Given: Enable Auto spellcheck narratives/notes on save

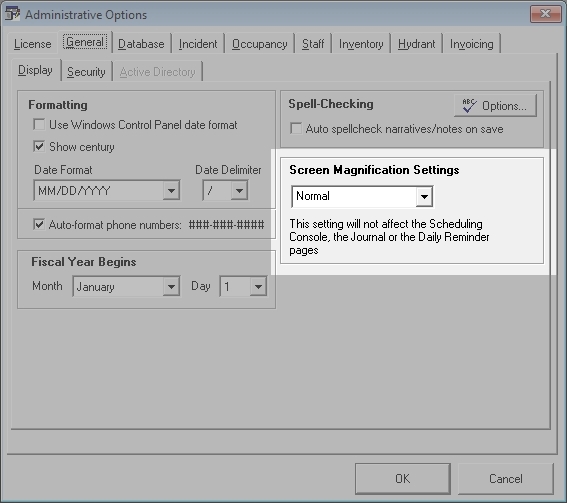Looking at the screenshot, I should tap(296, 128).
